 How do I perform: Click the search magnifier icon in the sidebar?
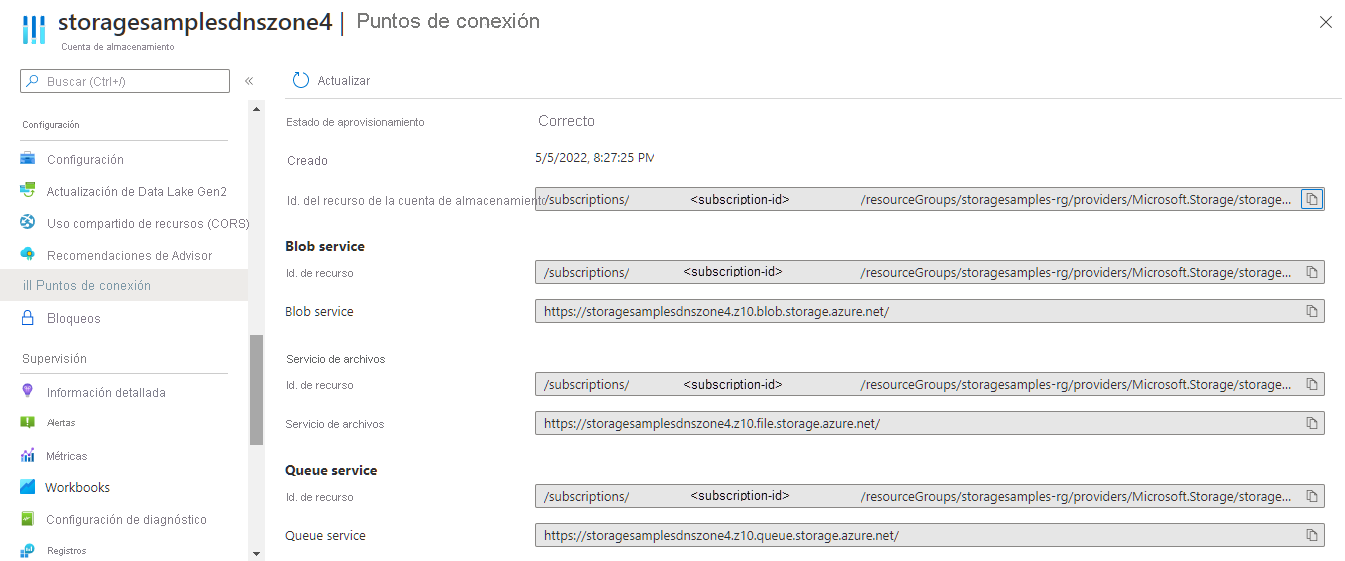[32, 81]
